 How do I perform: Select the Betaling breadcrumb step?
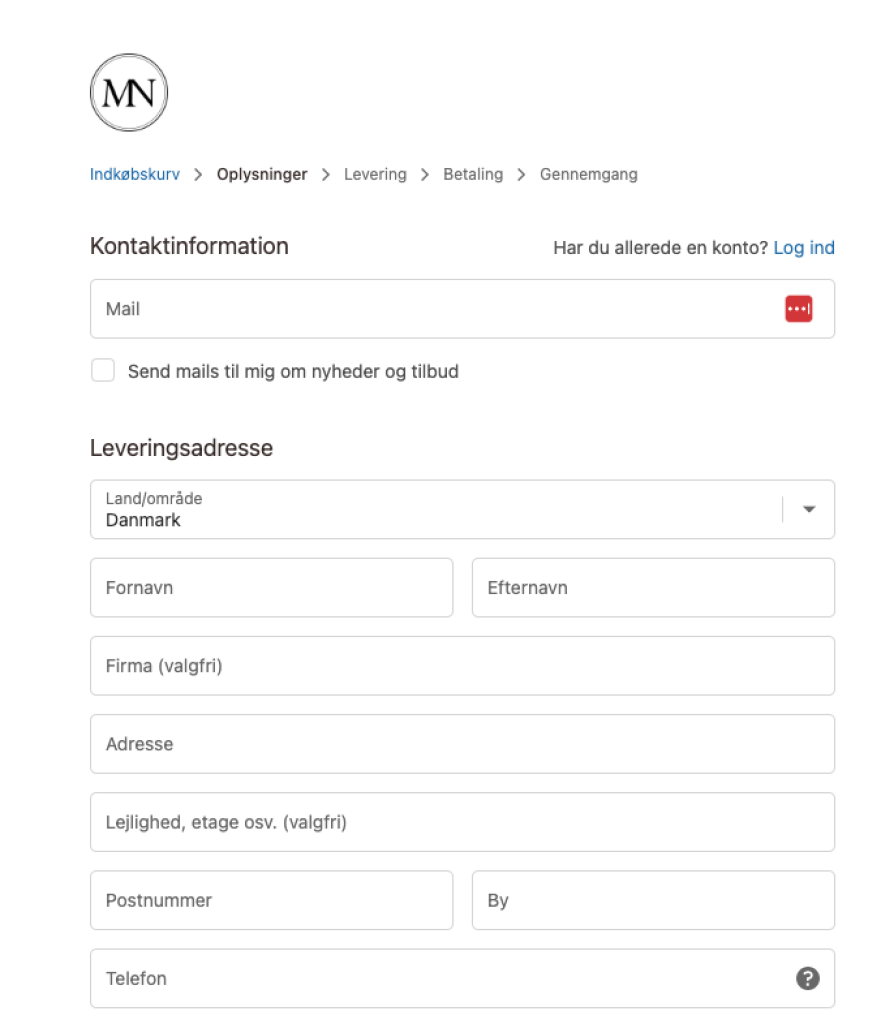pos(473,174)
